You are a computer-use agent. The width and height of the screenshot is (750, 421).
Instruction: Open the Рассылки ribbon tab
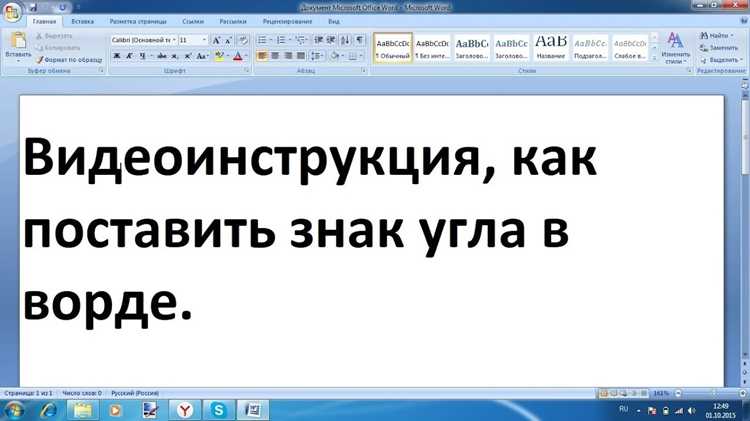click(233, 22)
